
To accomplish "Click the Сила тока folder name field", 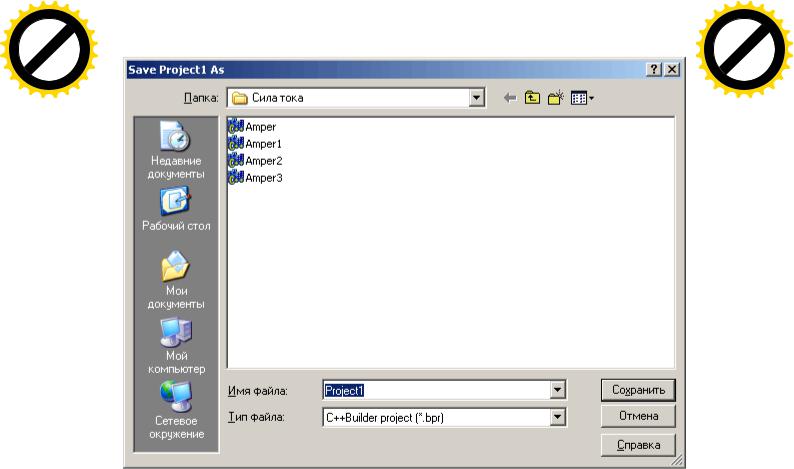I will click(349, 98).
